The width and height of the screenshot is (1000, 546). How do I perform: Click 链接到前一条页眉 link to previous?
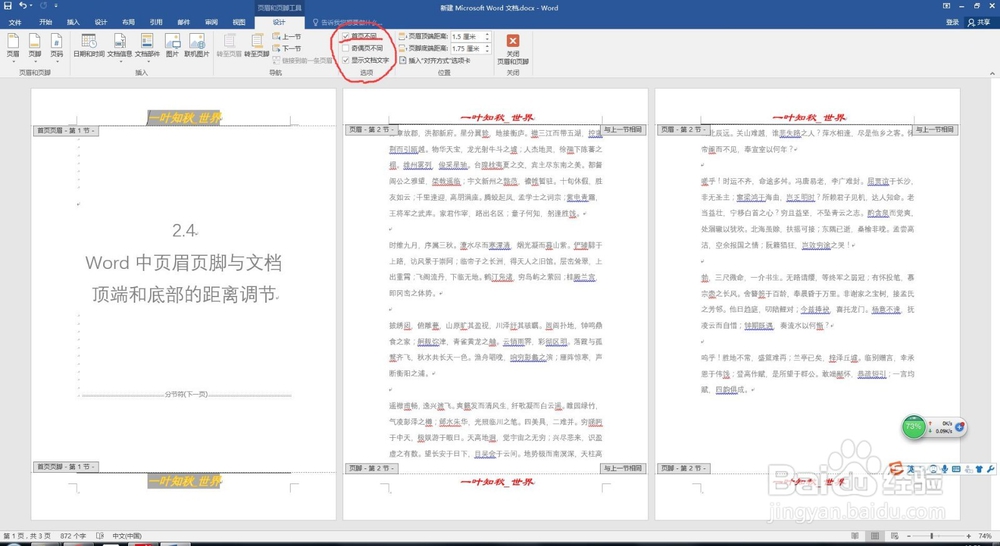click(302, 61)
